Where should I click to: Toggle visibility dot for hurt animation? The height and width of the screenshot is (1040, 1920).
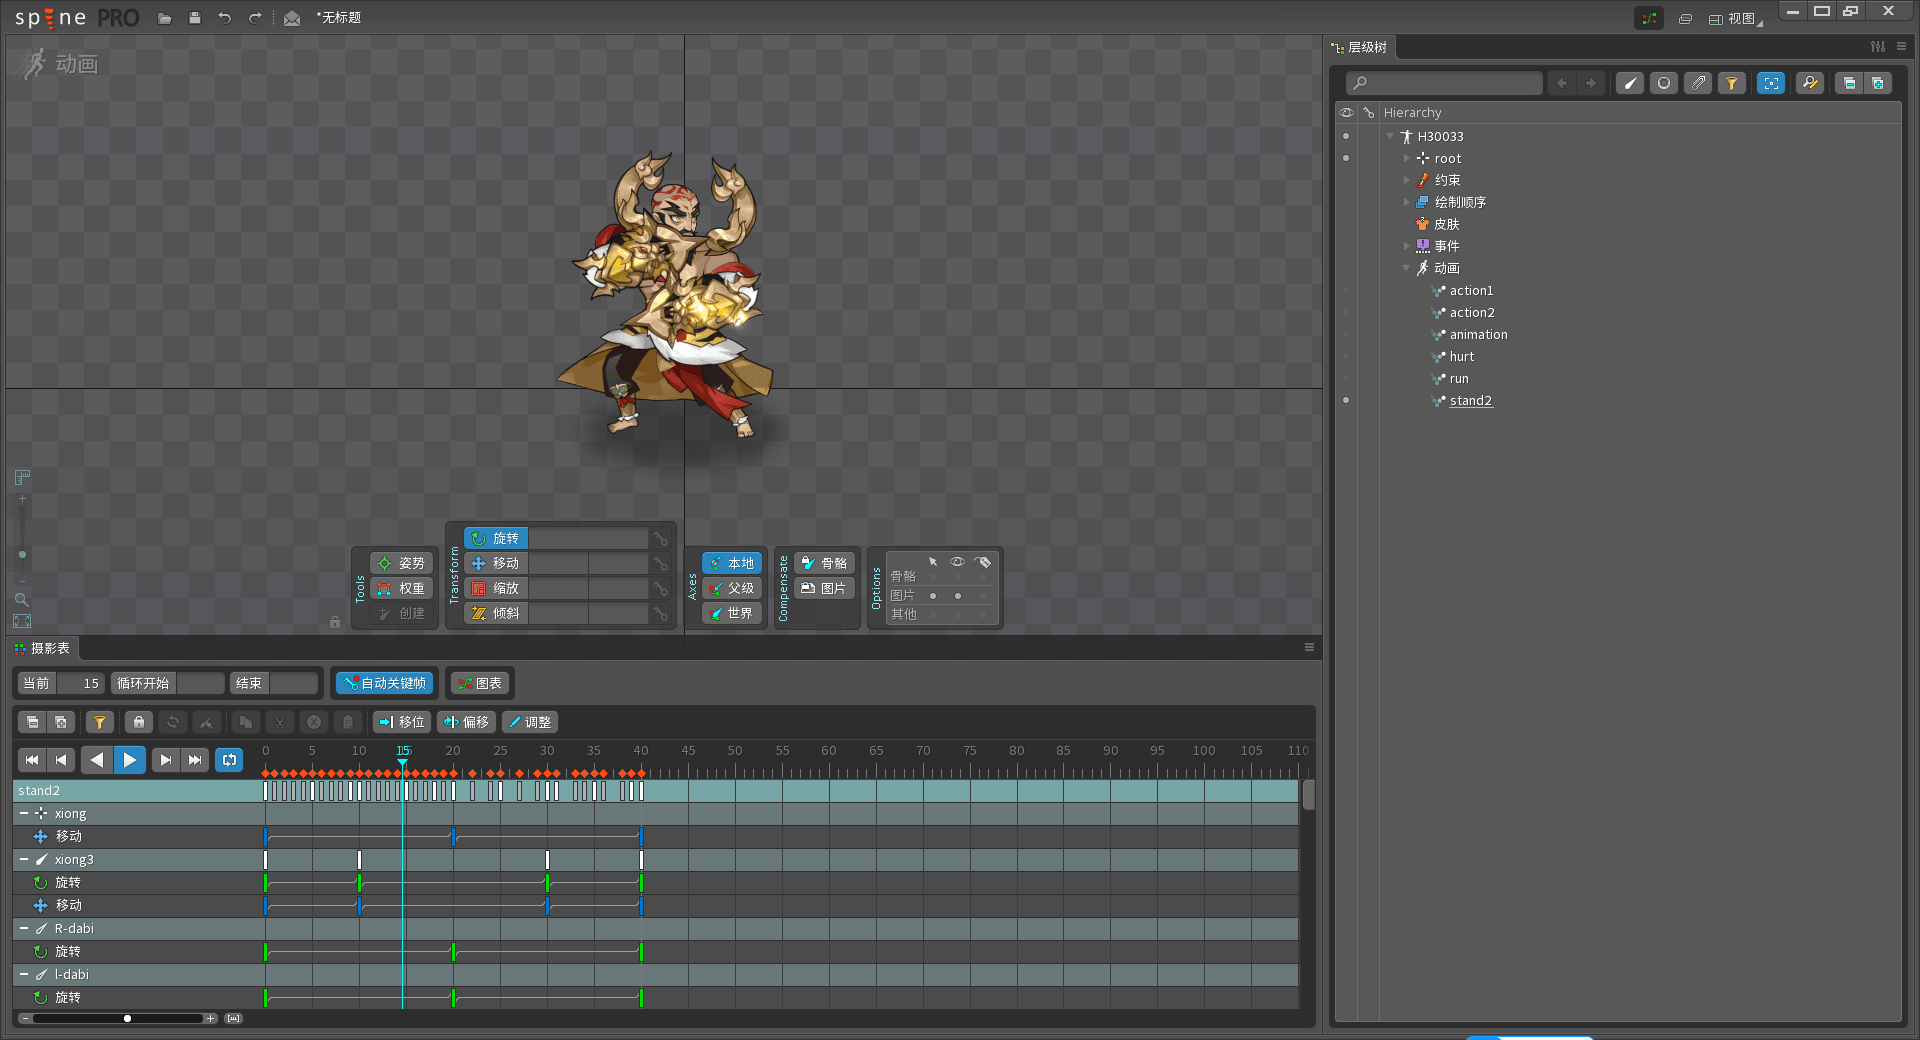pos(1346,356)
